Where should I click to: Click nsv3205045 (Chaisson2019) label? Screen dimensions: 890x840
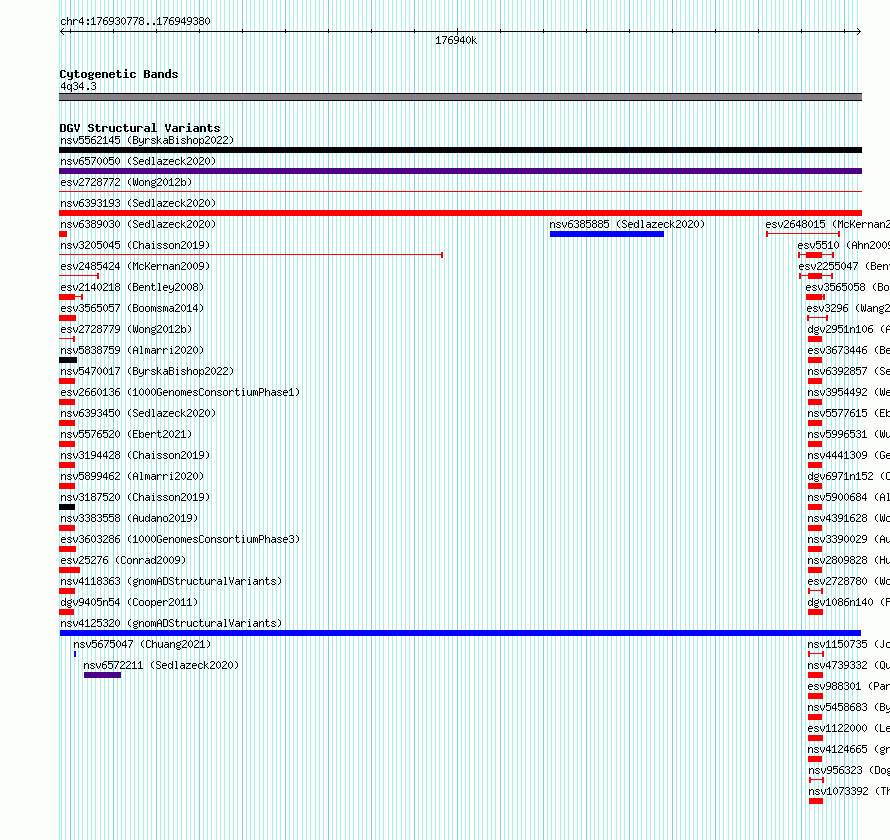[x=135, y=245]
